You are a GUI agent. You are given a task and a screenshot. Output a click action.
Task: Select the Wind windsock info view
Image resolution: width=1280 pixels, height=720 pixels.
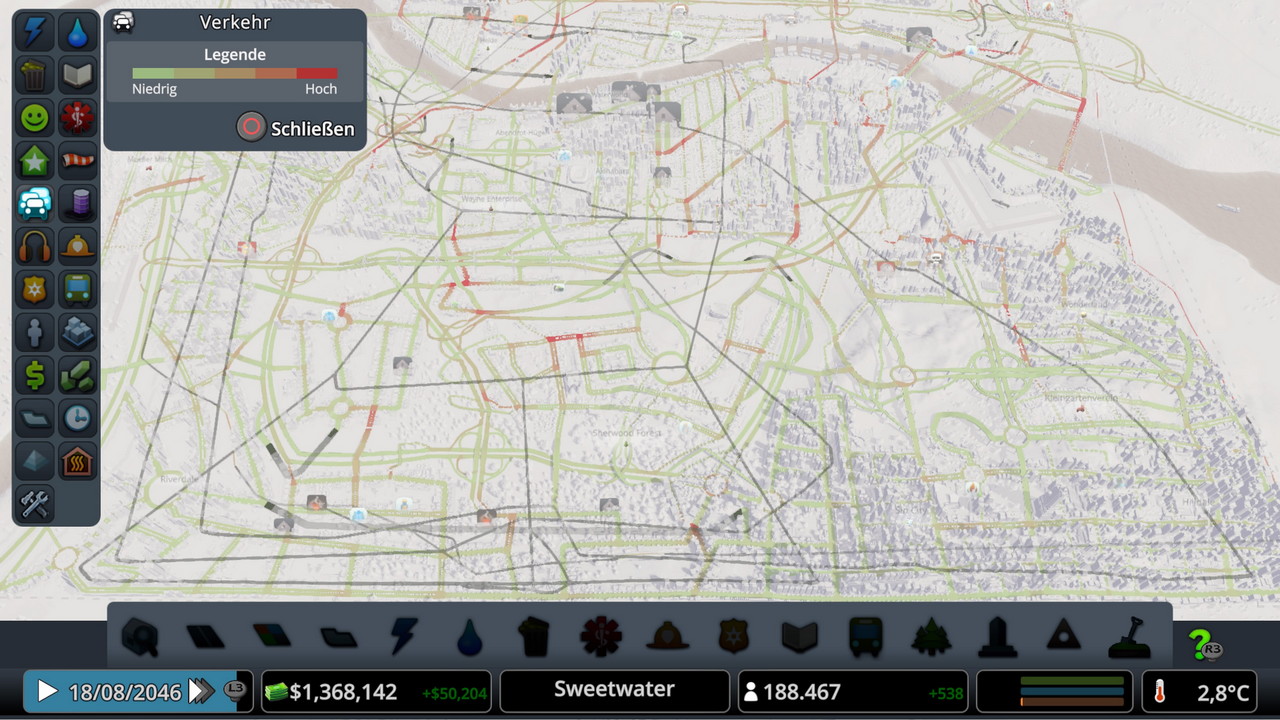tap(78, 161)
